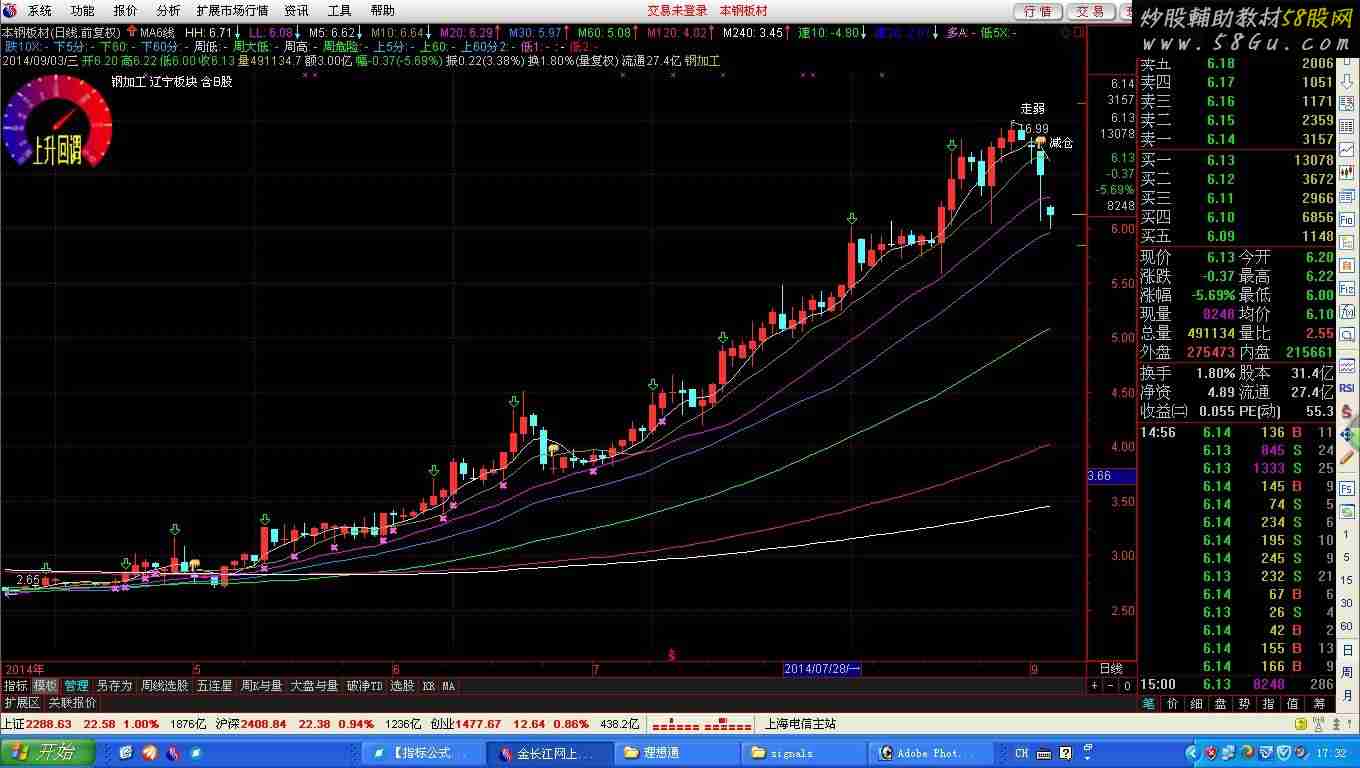This screenshot has width=1360, height=768.
Task: Select the 周K与量 tab
Action: [262, 686]
